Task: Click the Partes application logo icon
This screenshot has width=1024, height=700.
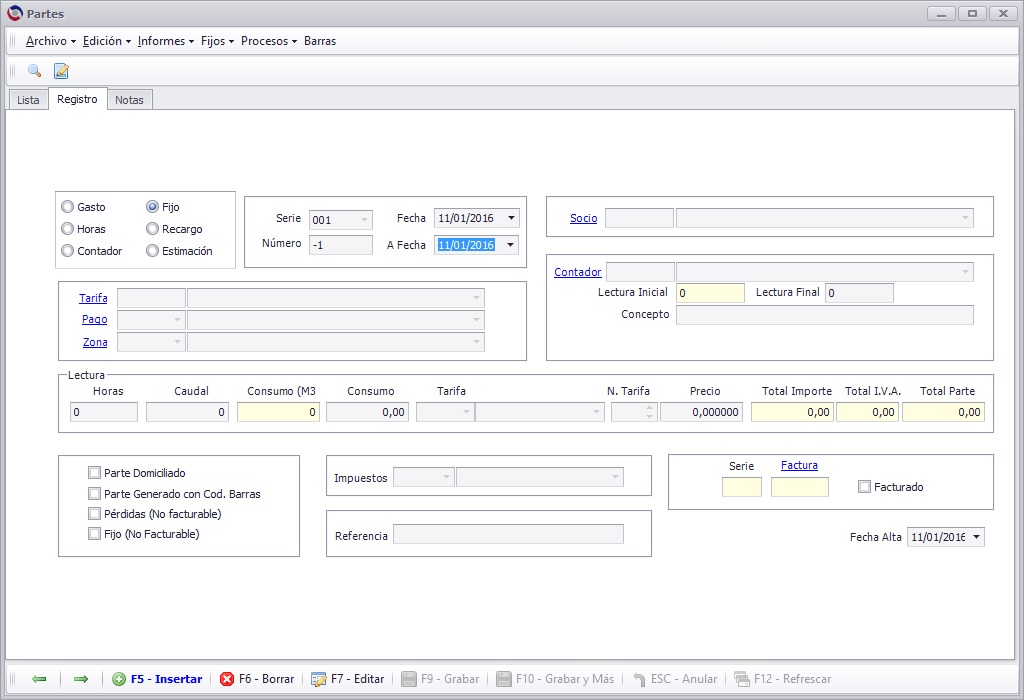Action: pos(14,13)
